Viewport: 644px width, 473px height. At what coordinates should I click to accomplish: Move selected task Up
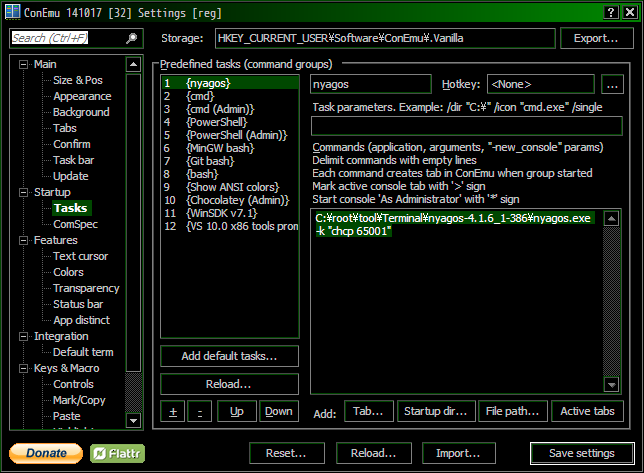tap(237, 411)
